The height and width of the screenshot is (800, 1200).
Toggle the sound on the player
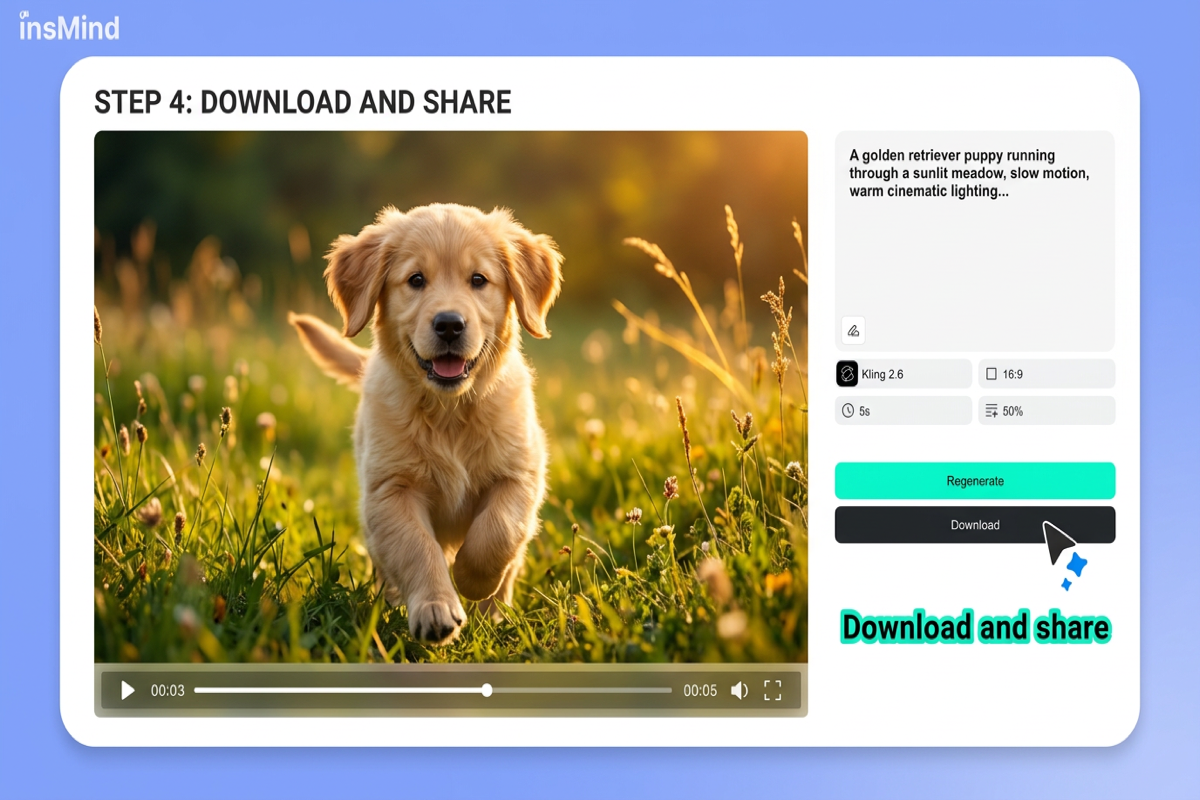(x=740, y=690)
